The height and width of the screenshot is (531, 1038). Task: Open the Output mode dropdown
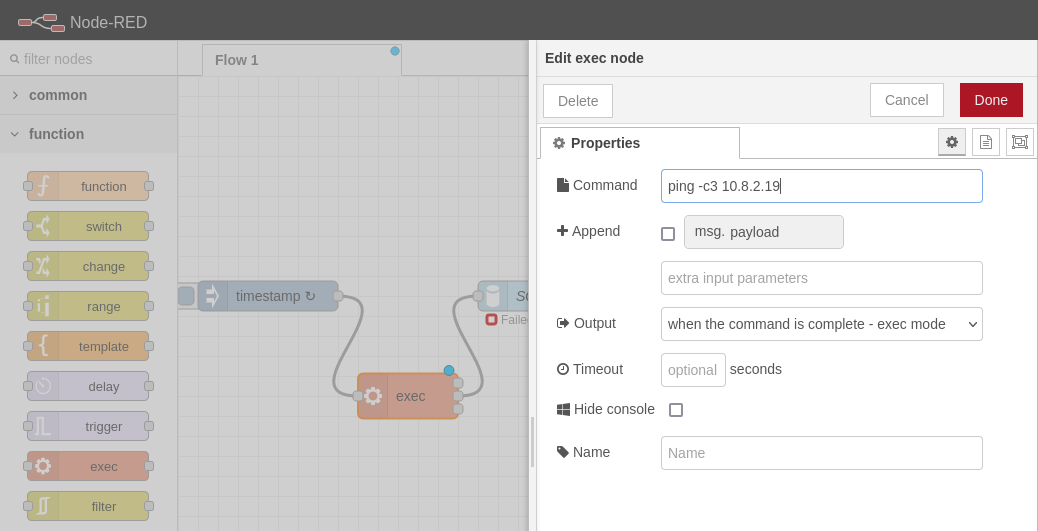pos(822,324)
